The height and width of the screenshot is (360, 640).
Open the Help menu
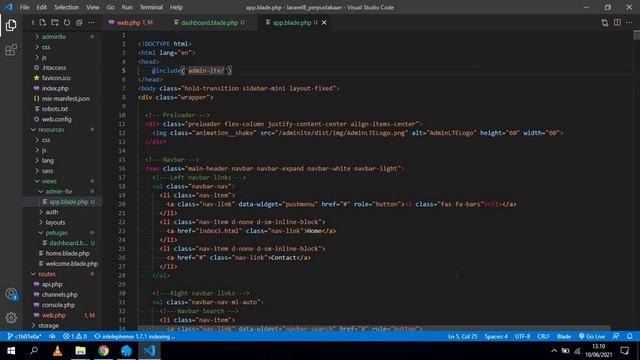pos(176,7)
